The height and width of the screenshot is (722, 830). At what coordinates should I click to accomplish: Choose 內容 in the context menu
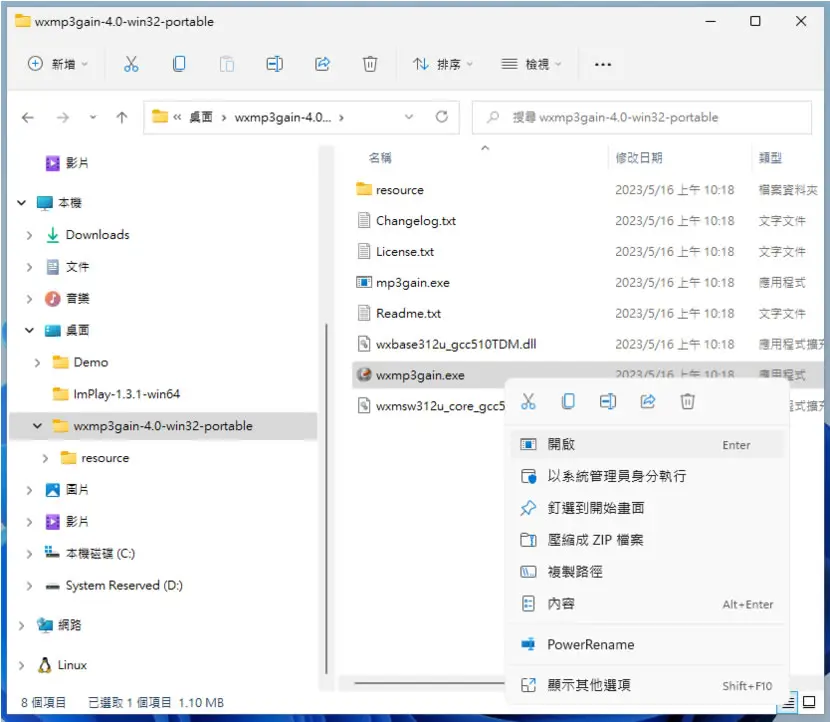pos(647,603)
